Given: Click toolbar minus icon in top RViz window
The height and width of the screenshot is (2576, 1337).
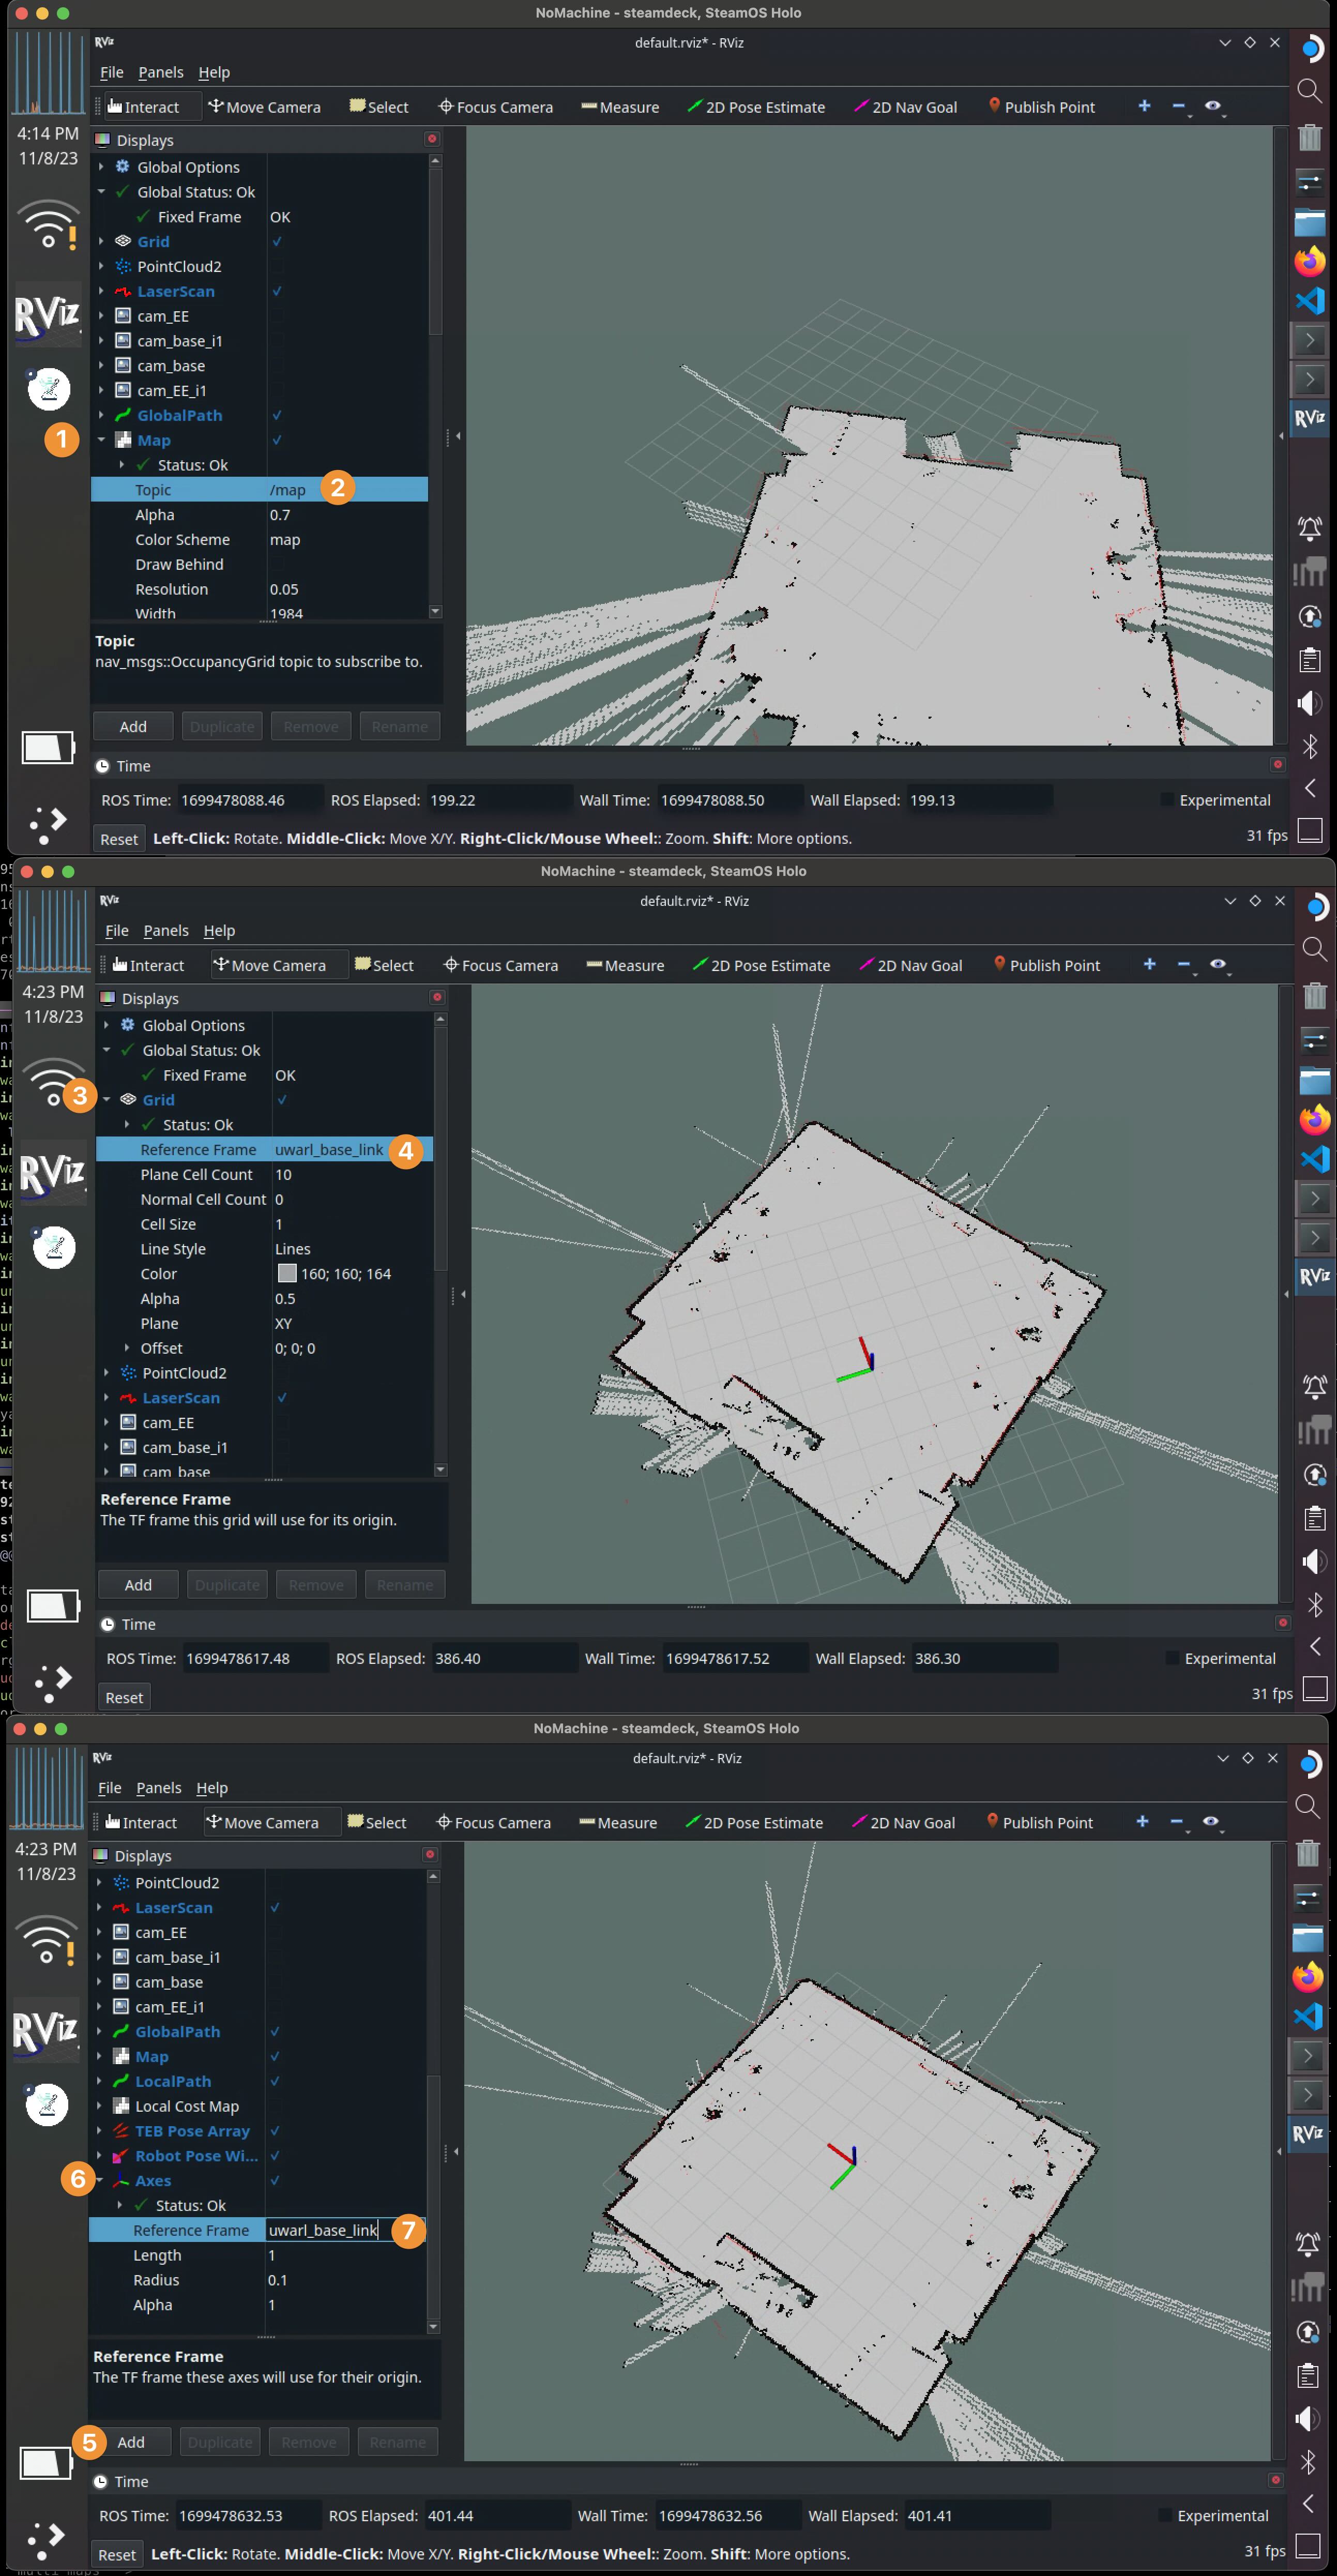Looking at the screenshot, I should point(1178,106).
